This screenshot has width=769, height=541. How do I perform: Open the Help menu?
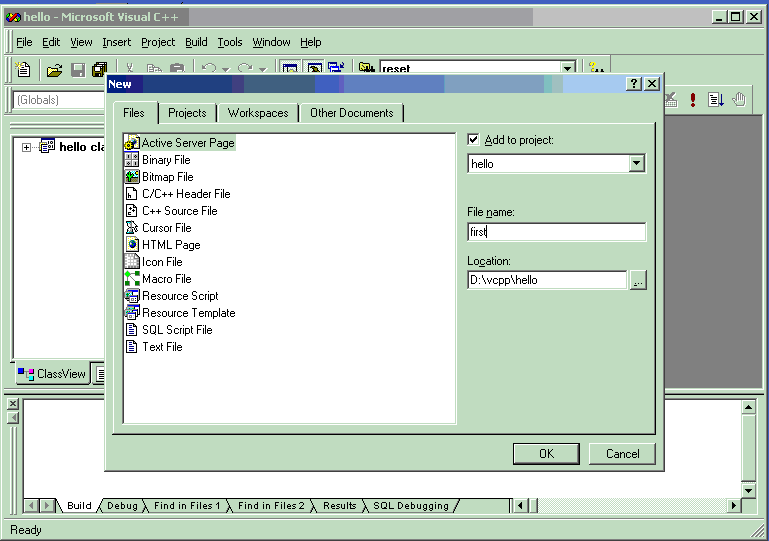310,42
